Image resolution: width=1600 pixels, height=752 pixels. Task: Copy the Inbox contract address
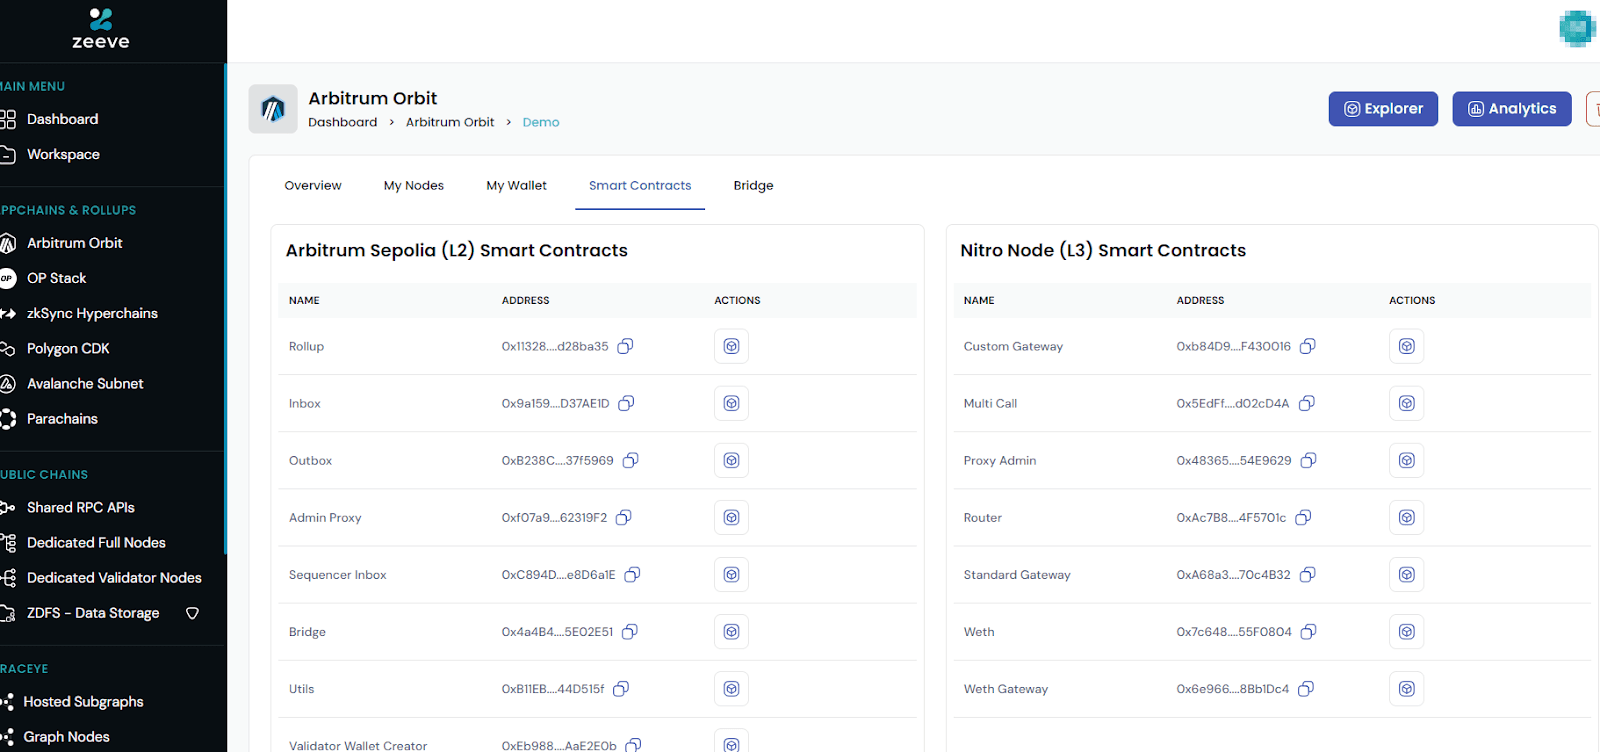[627, 403]
